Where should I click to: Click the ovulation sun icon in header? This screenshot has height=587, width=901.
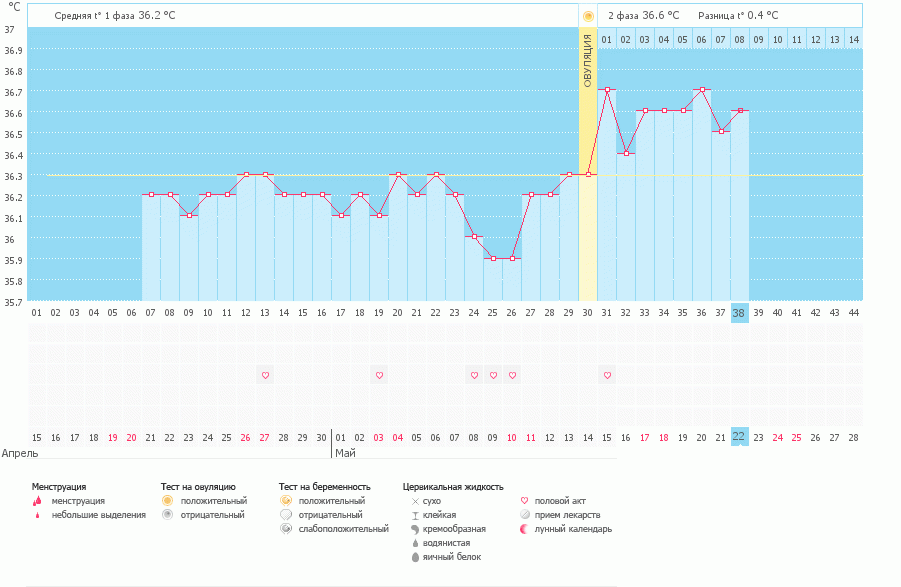coord(588,16)
